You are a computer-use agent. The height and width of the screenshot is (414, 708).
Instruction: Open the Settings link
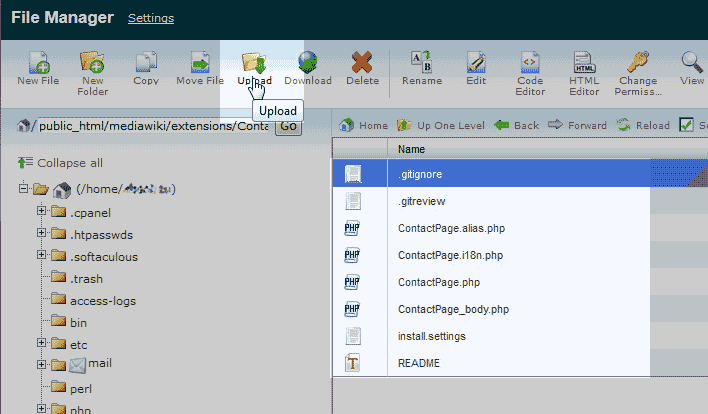point(151,19)
